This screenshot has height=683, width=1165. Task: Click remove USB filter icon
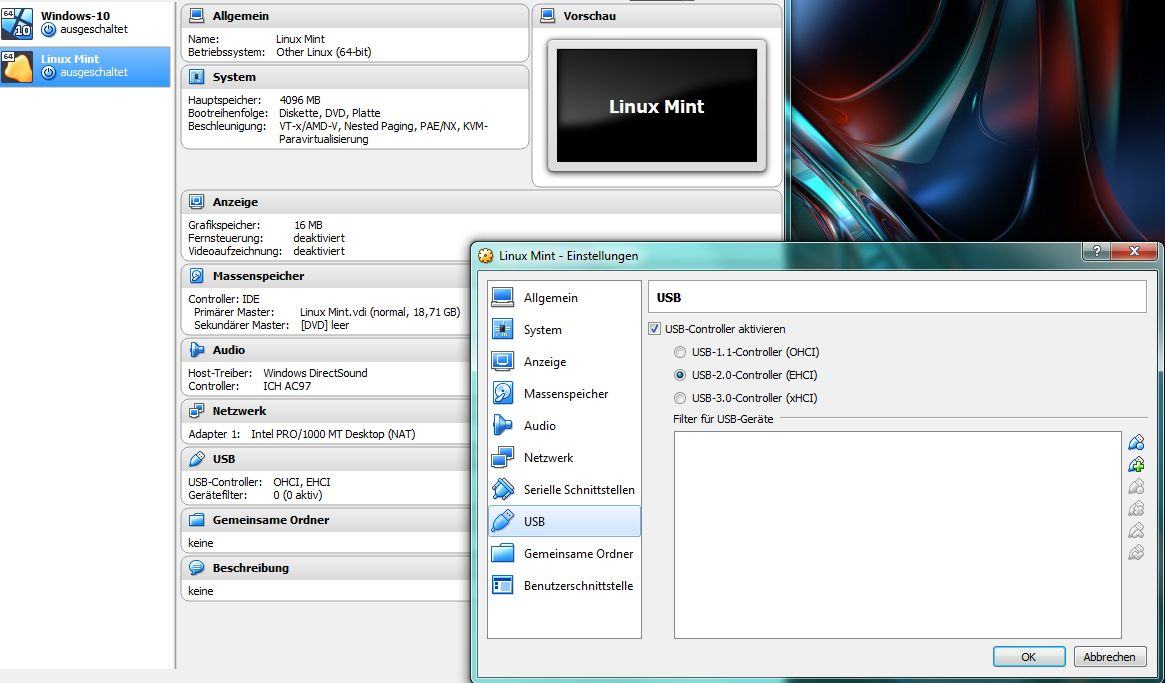tap(1136, 508)
